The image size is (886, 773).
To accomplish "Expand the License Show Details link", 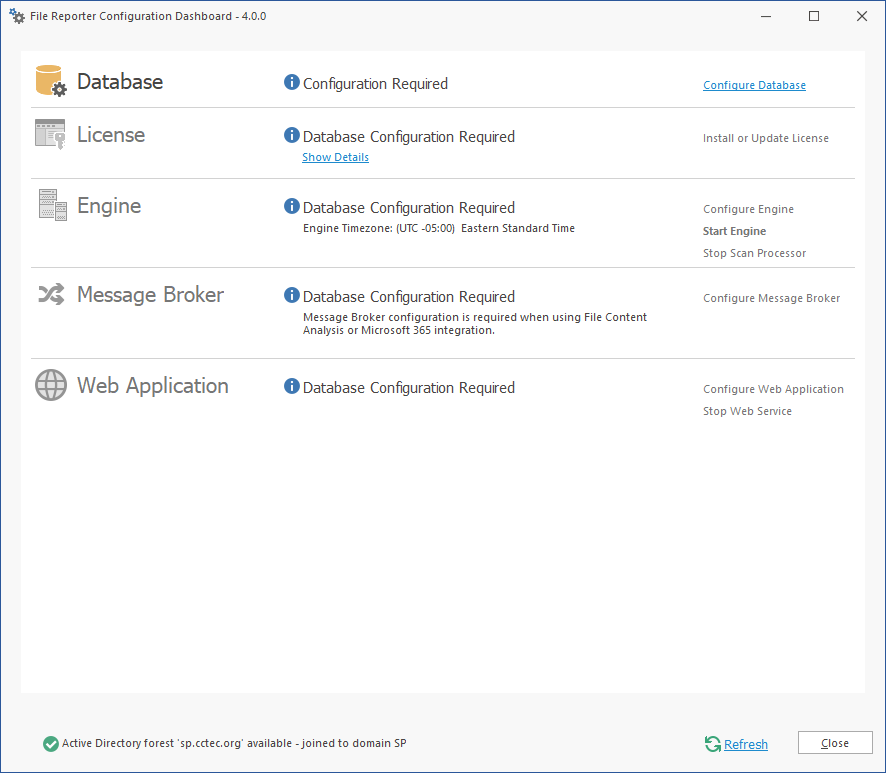I will click(x=335, y=157).
